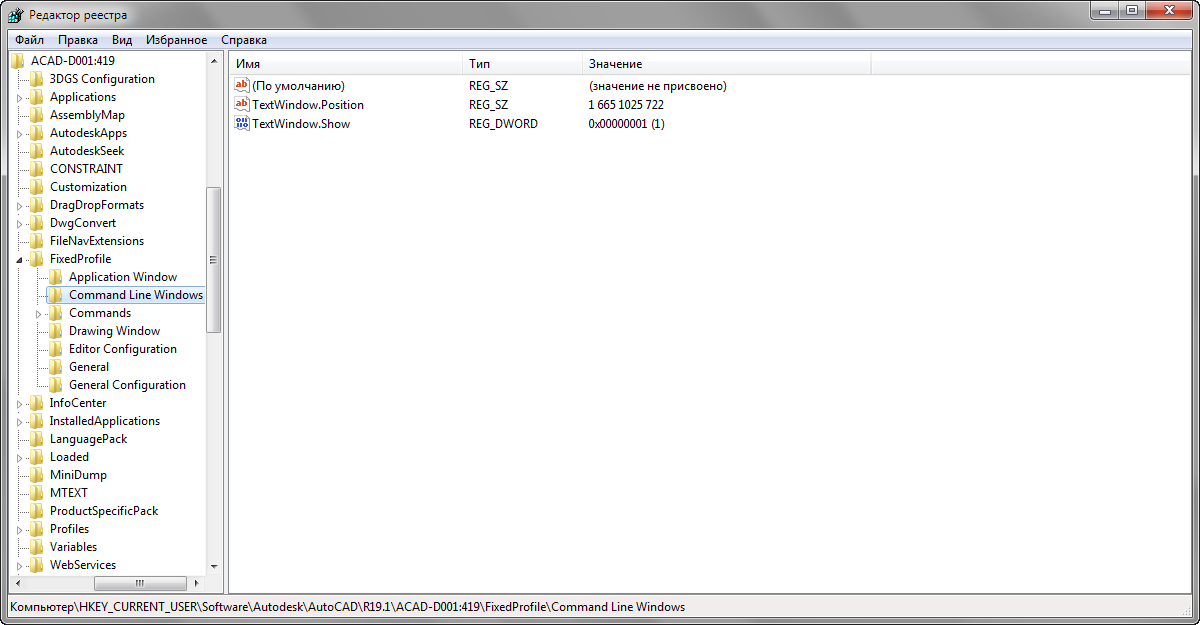This screenshot has height=625, width=1200.
Task: Click the Значение column header
Action: pos(726,64)
